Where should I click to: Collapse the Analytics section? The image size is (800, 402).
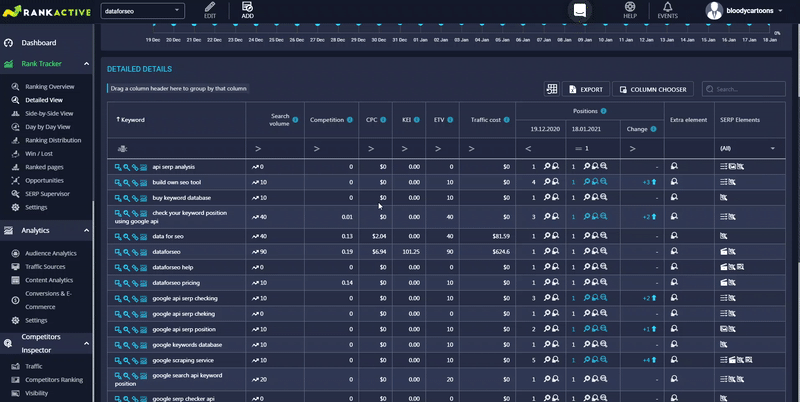(x=86, y=231)
